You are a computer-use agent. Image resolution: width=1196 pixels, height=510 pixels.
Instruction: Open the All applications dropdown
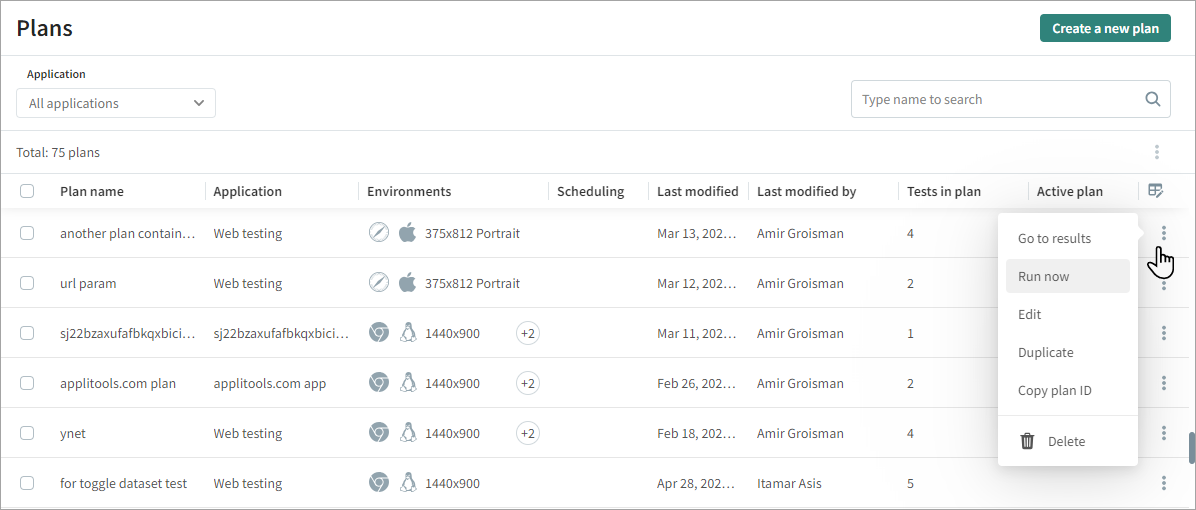pos(116,103)
